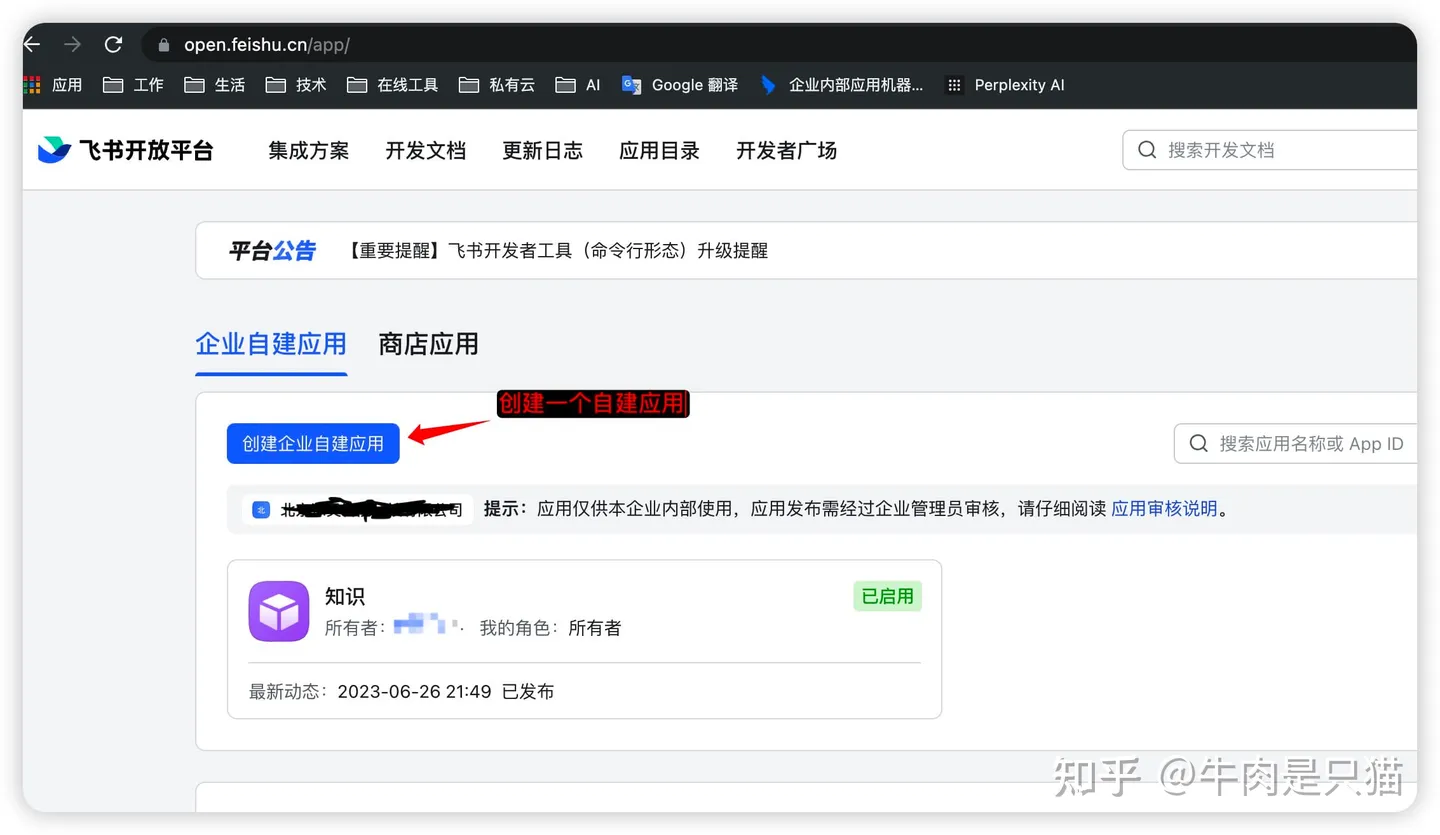The width and height of the screenshot is (1440, 835).
Task: Click the magnifier icon in app search
Action: (1198, 443)
